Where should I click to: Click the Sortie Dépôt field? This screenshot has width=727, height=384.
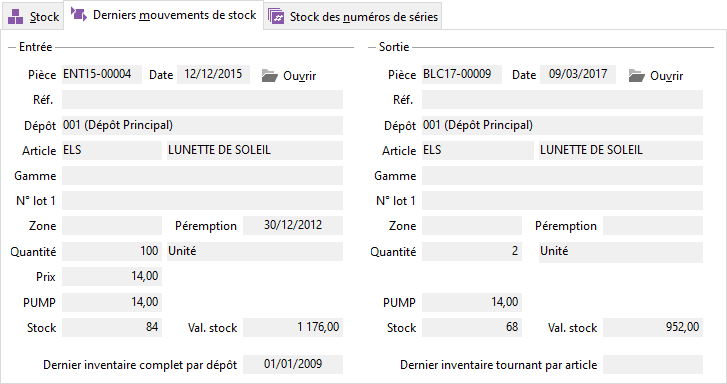pyautogui.click(x=562, y=125)
